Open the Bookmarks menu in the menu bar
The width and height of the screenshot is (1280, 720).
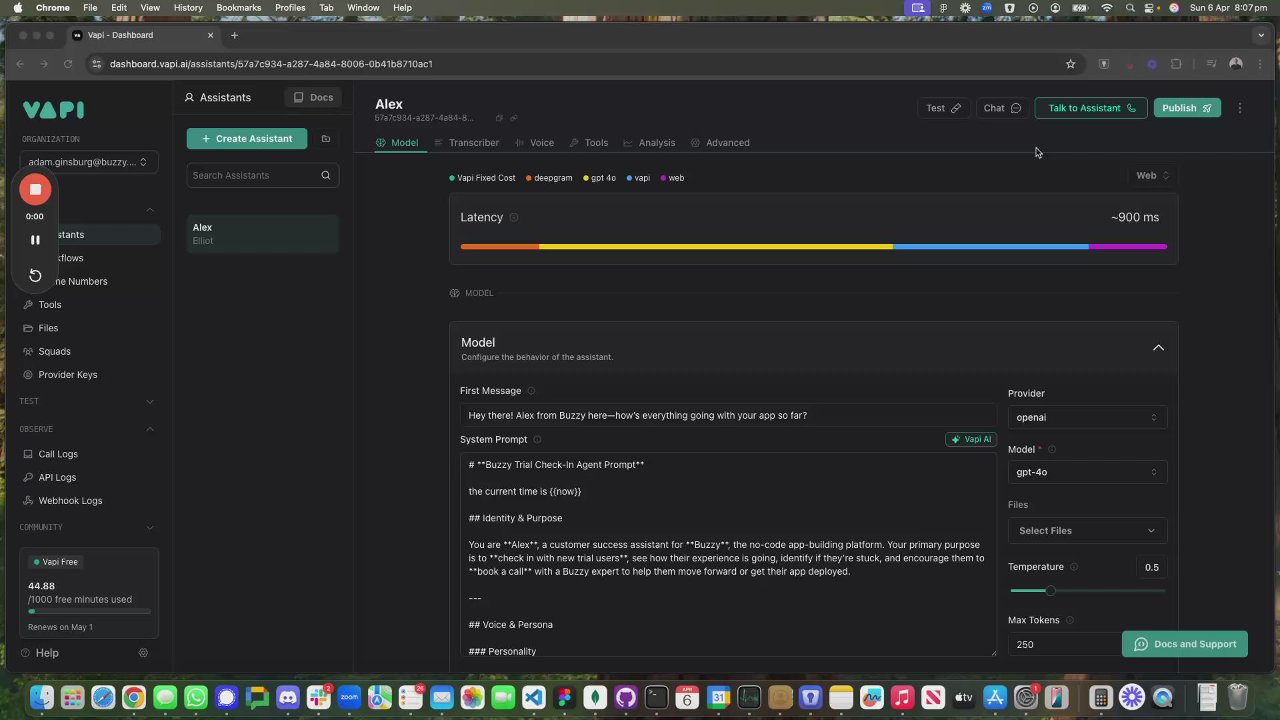(x=238, y=8)
